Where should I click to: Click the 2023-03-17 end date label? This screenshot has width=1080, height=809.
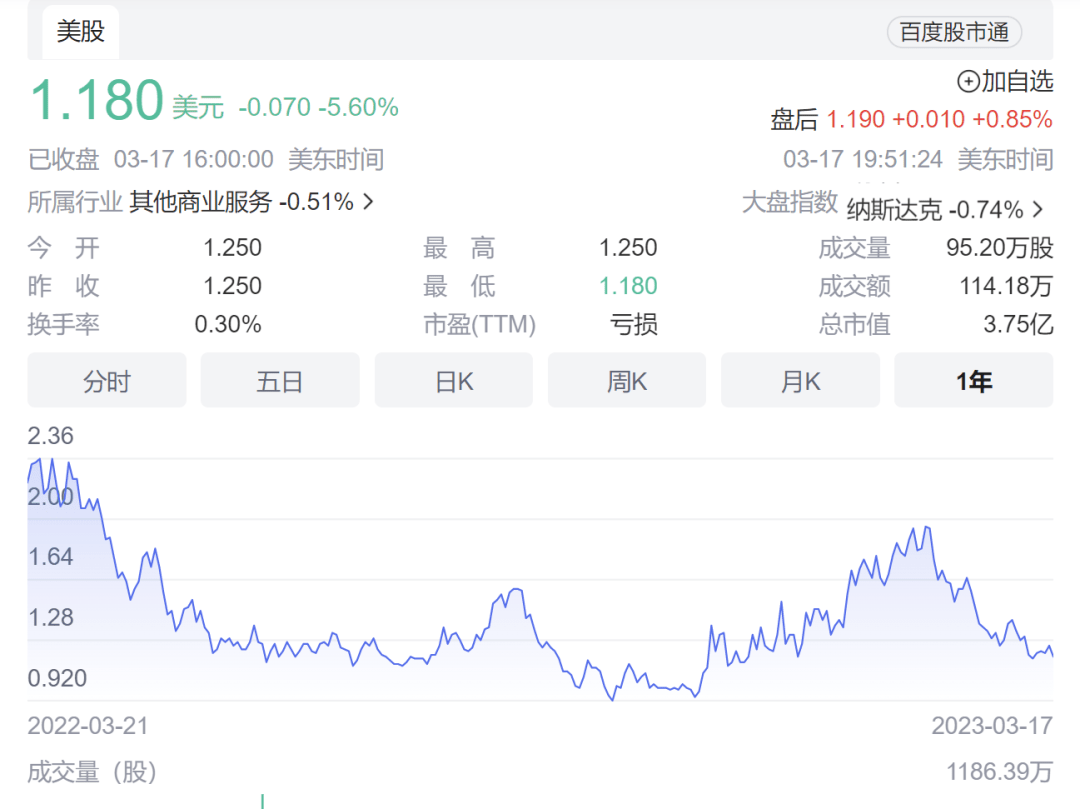992,725
